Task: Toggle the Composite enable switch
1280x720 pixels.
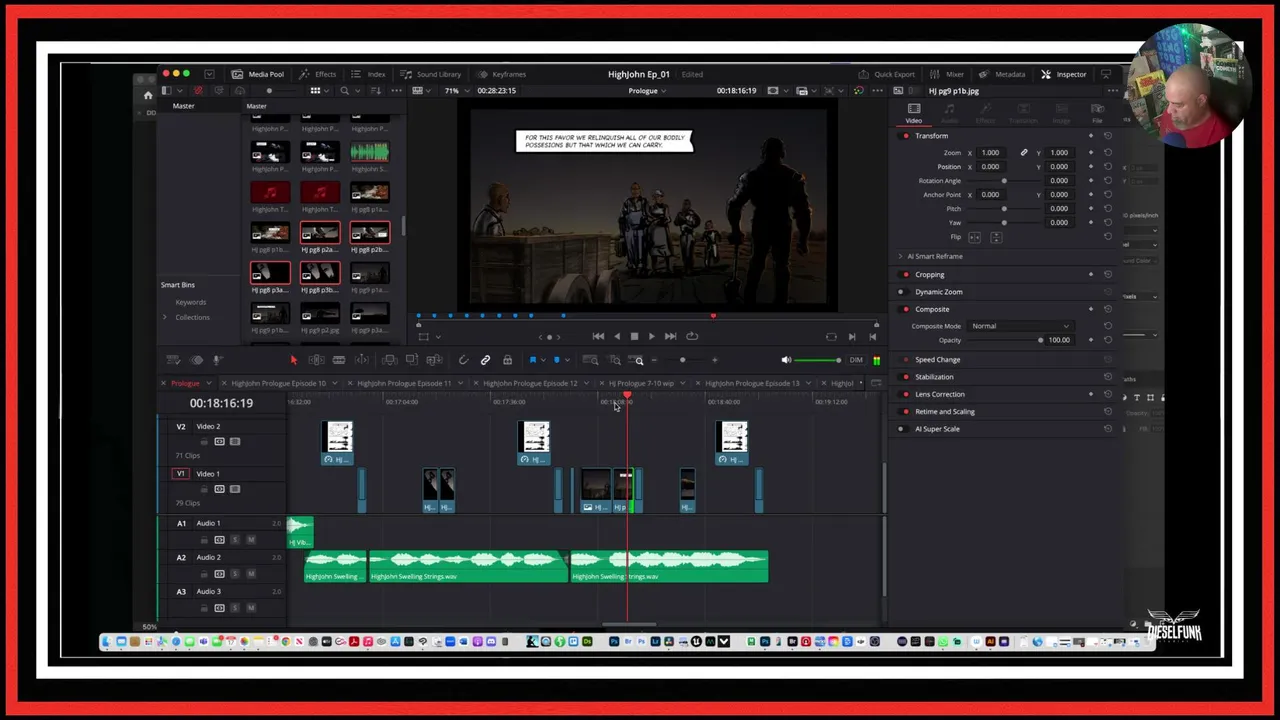Action: coord(906,309)
